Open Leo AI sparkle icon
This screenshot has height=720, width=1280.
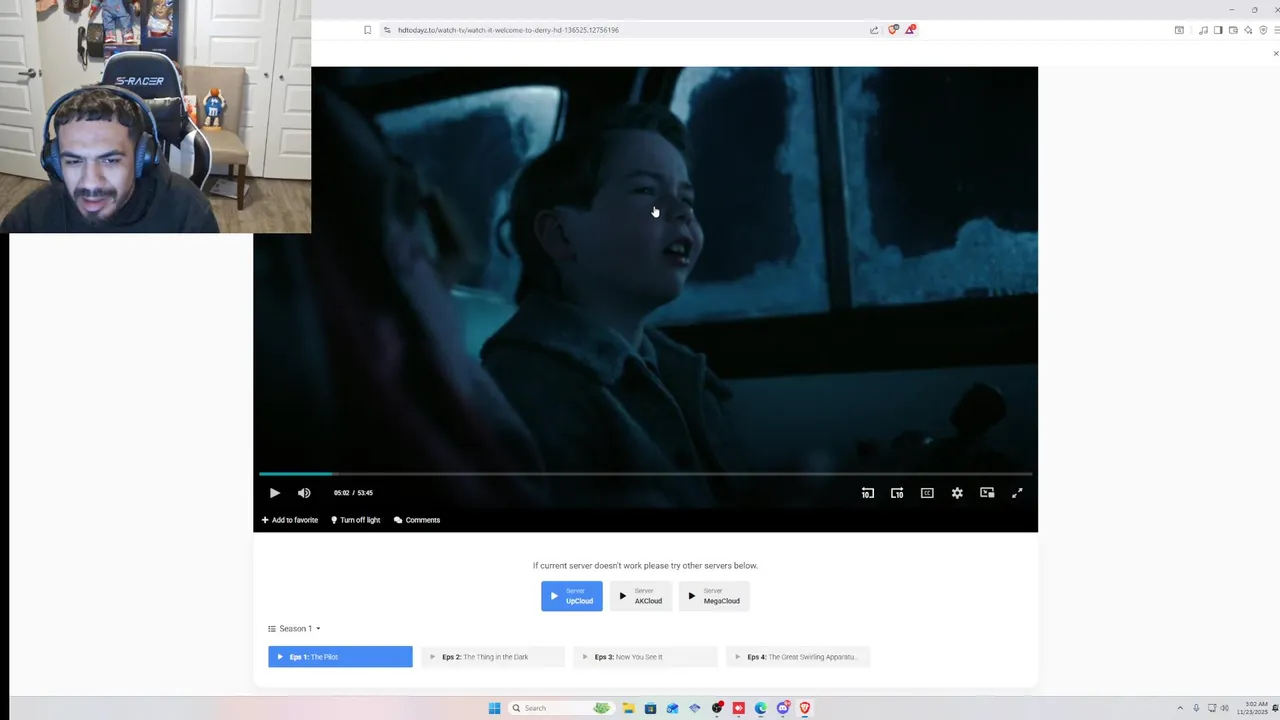(x=1248, y=30)
